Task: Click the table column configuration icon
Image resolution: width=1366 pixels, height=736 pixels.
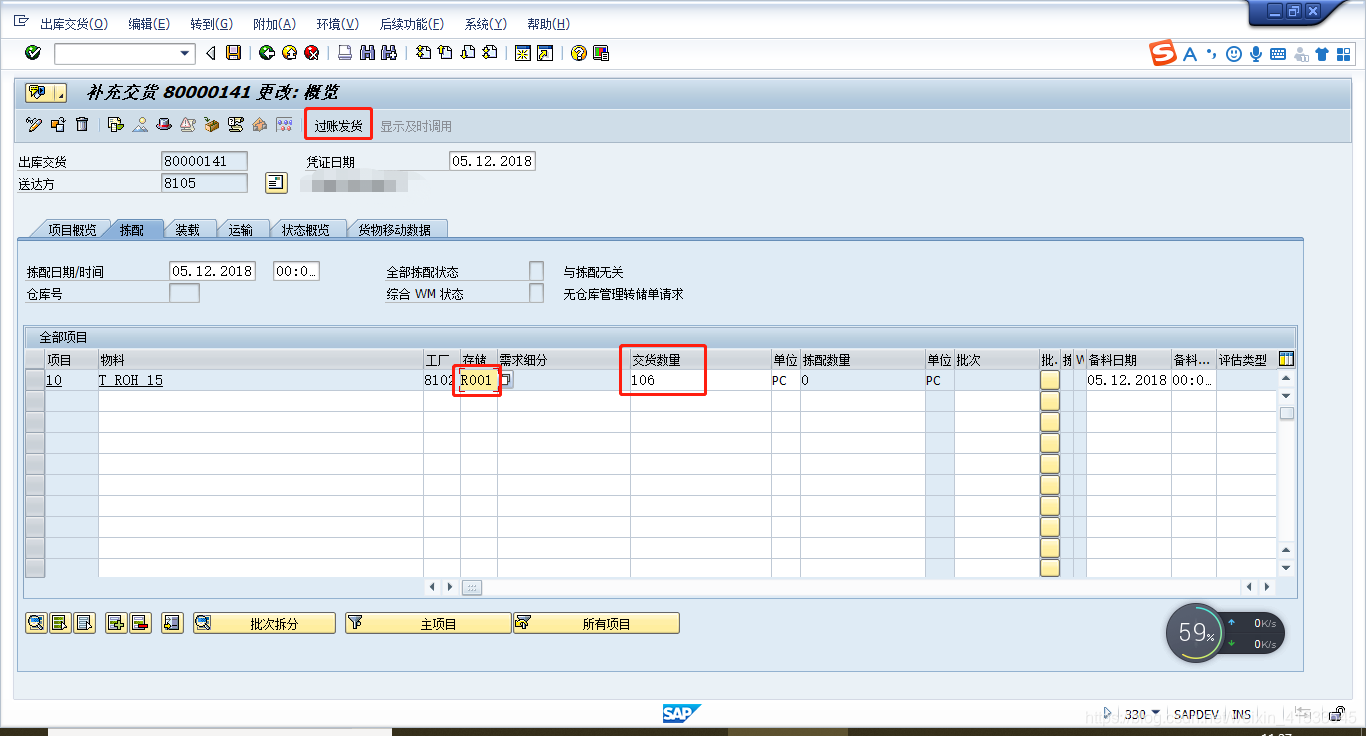Action: click(x=1287, y=360)
